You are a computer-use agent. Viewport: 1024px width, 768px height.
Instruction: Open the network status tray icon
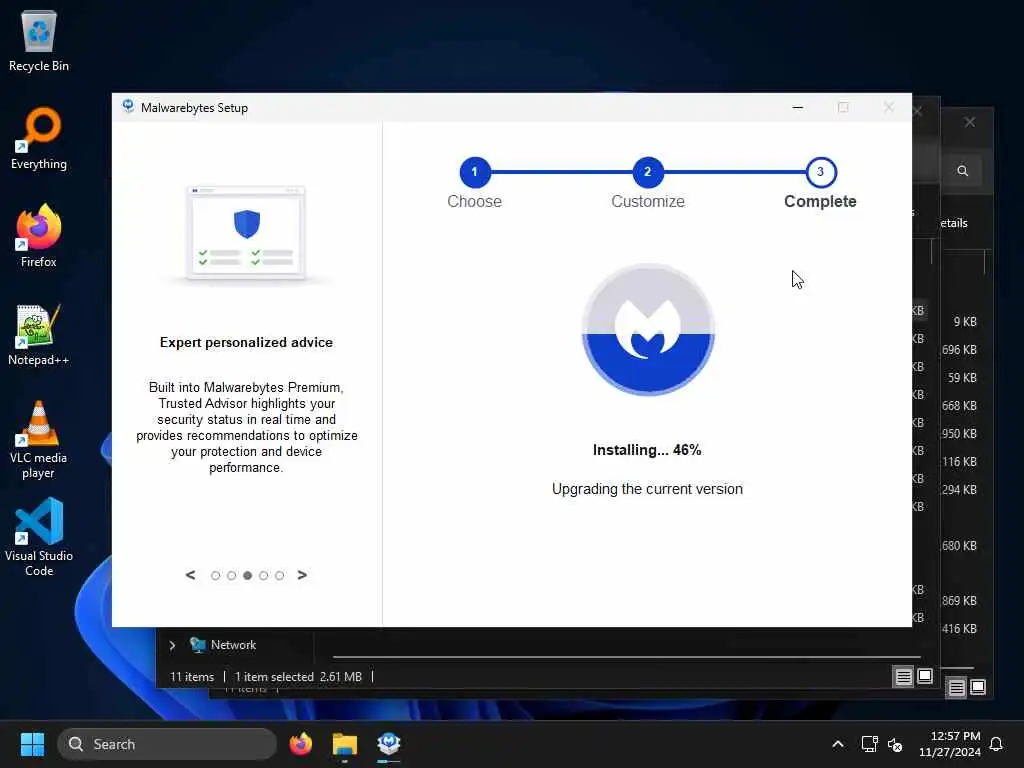[869, 744]
